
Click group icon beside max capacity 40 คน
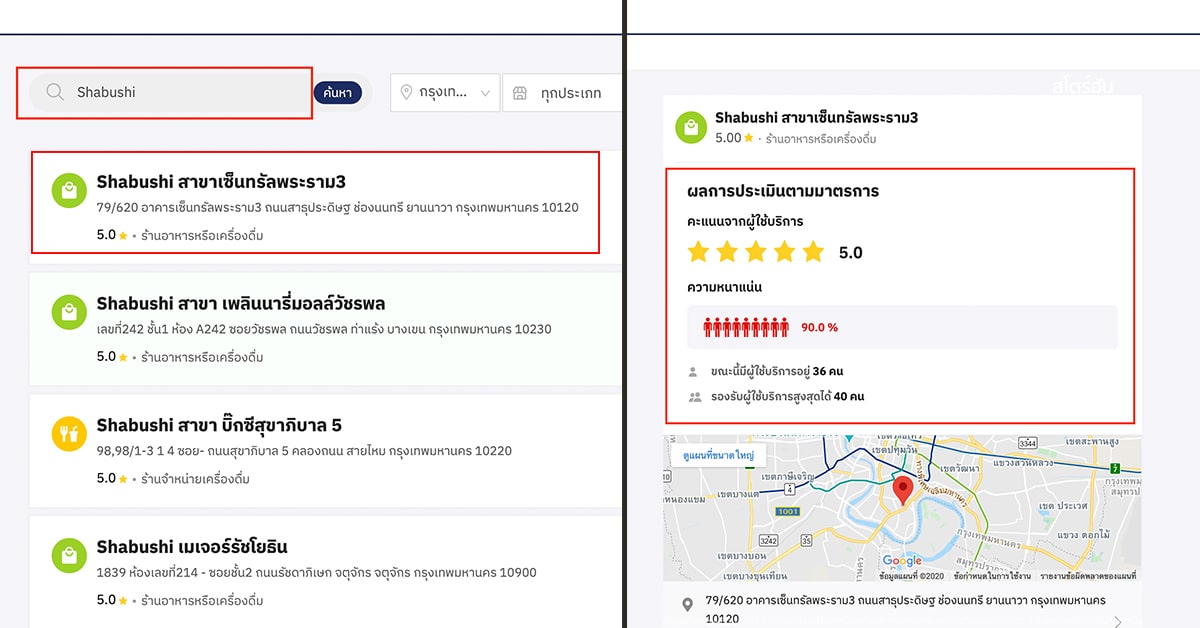pyautogui.click(x=694, y=397)
